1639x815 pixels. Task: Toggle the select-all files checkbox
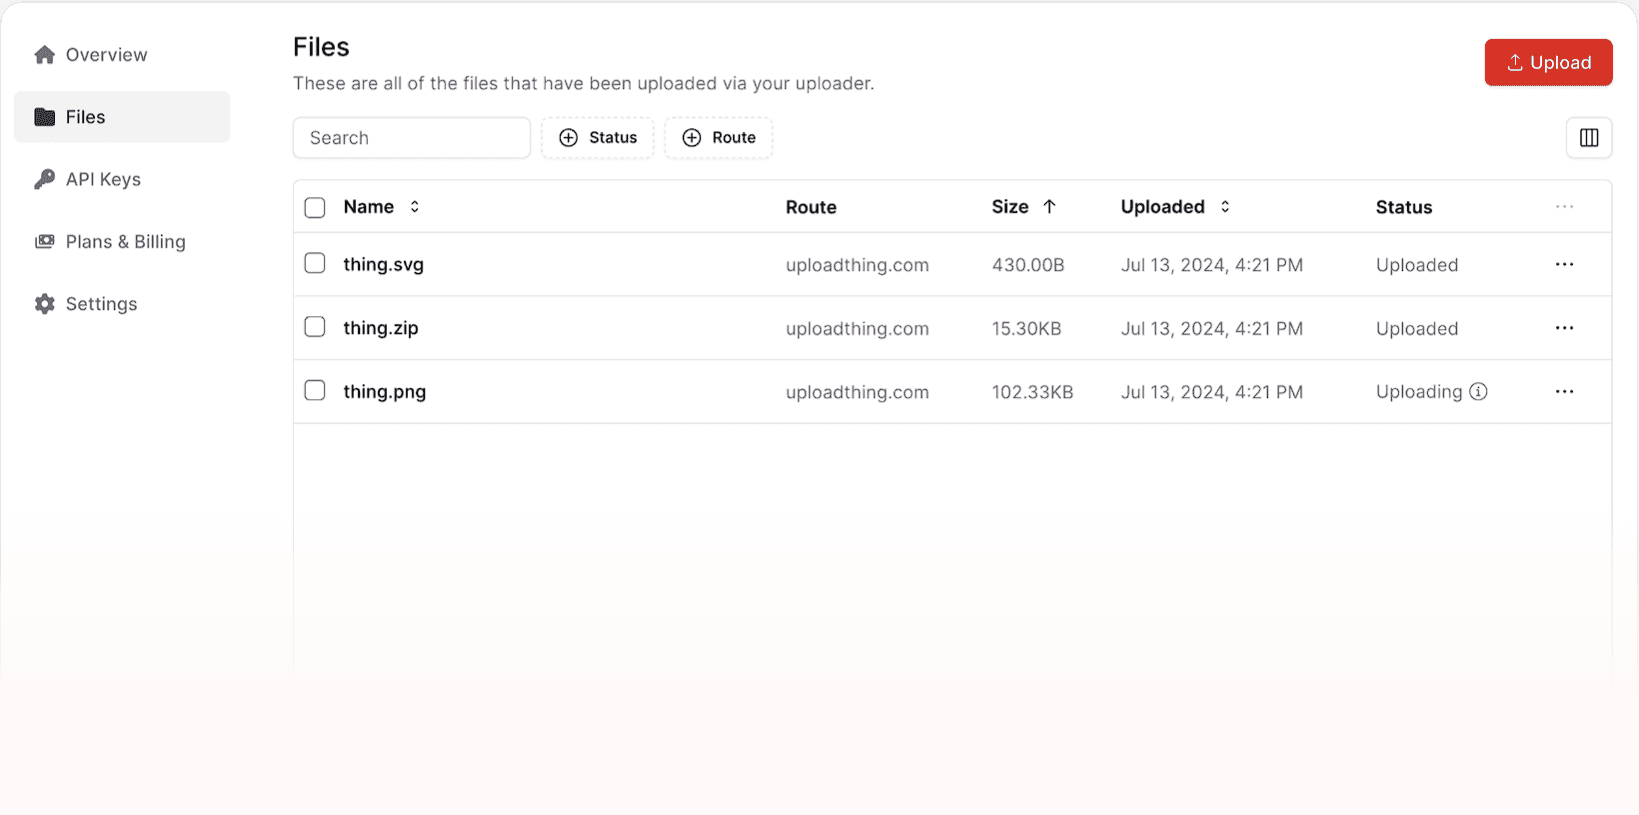point(315,207)
